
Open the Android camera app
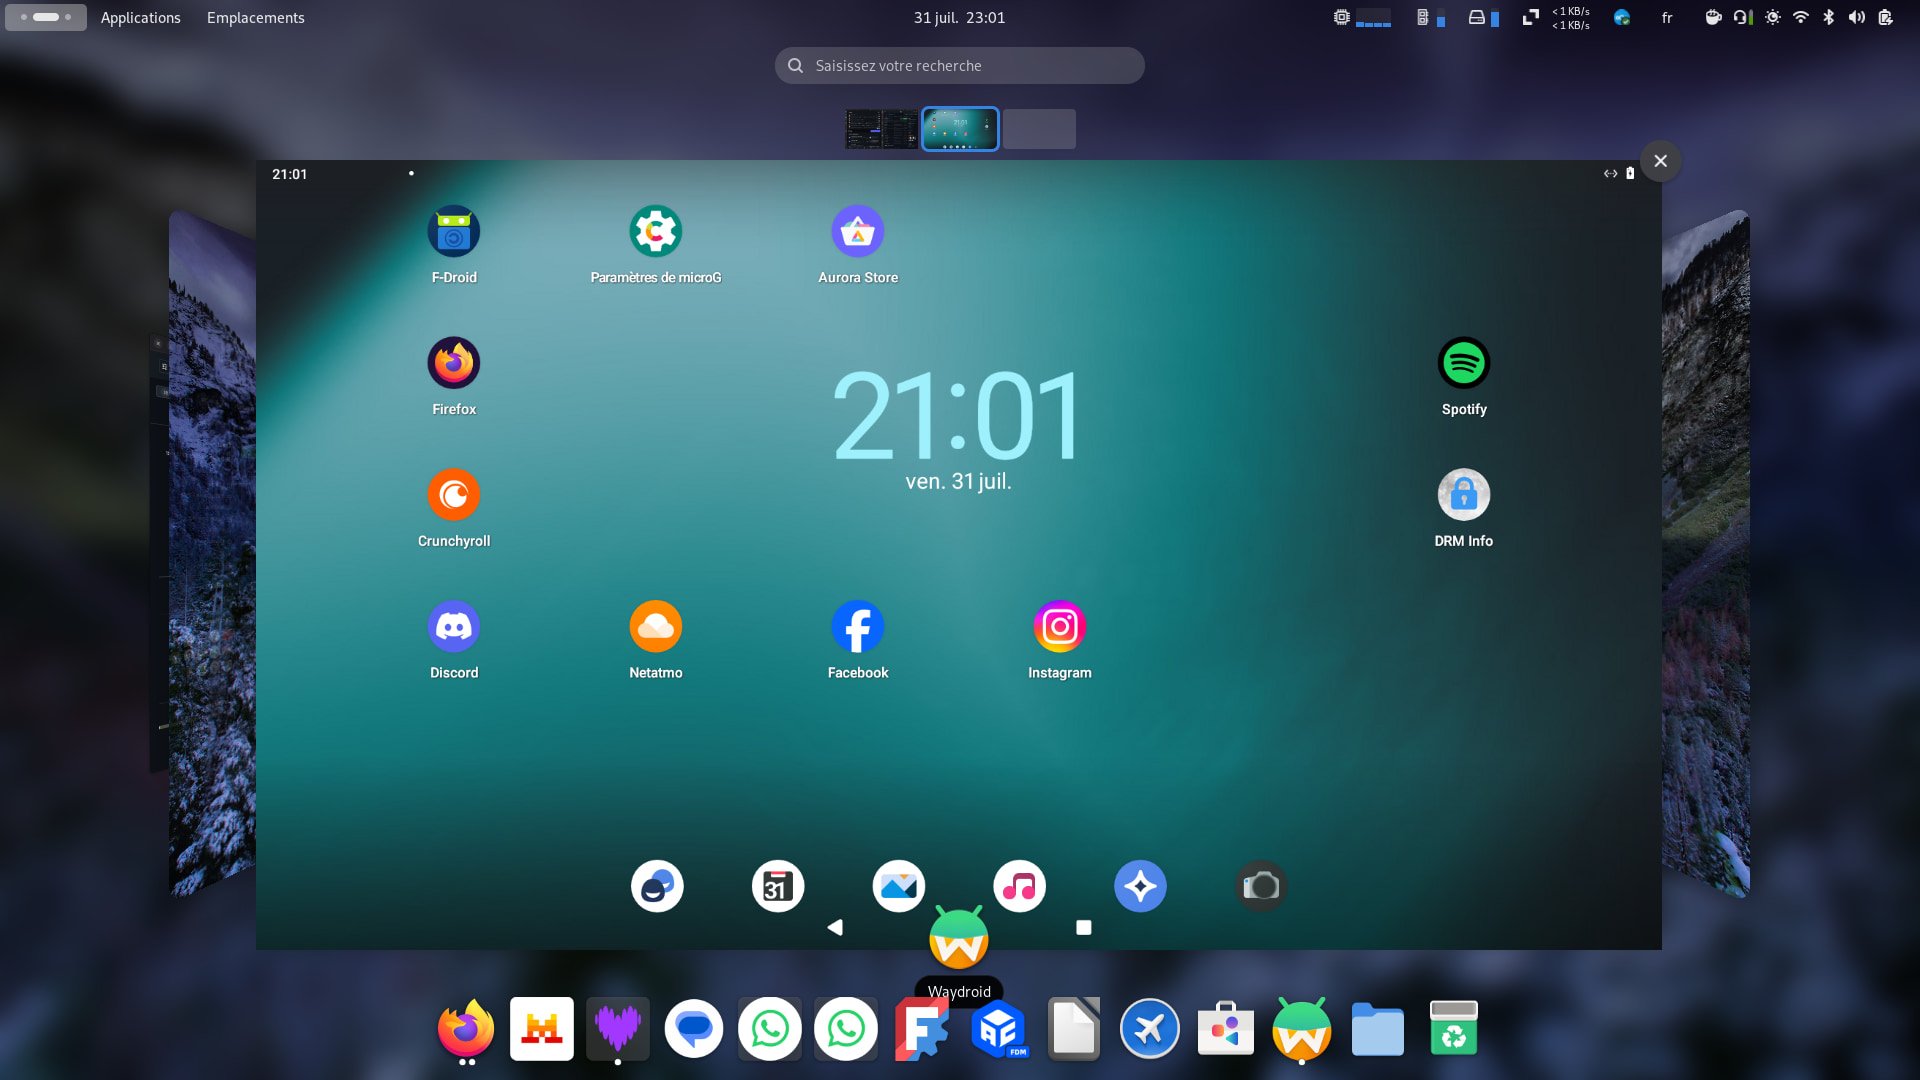tap(1262, 886)
